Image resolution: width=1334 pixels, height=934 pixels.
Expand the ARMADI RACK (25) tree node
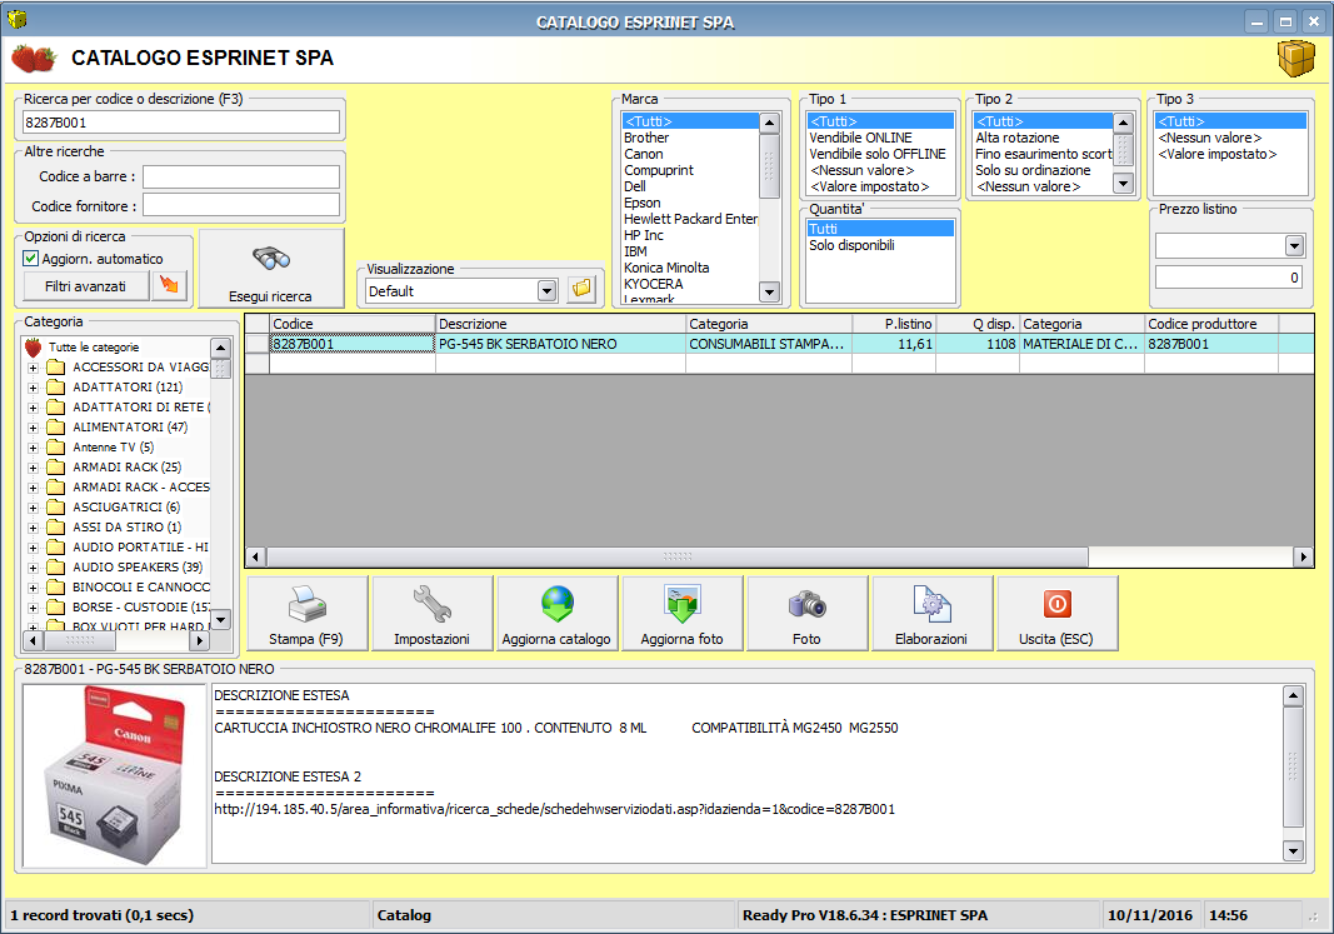pos(33,468)
